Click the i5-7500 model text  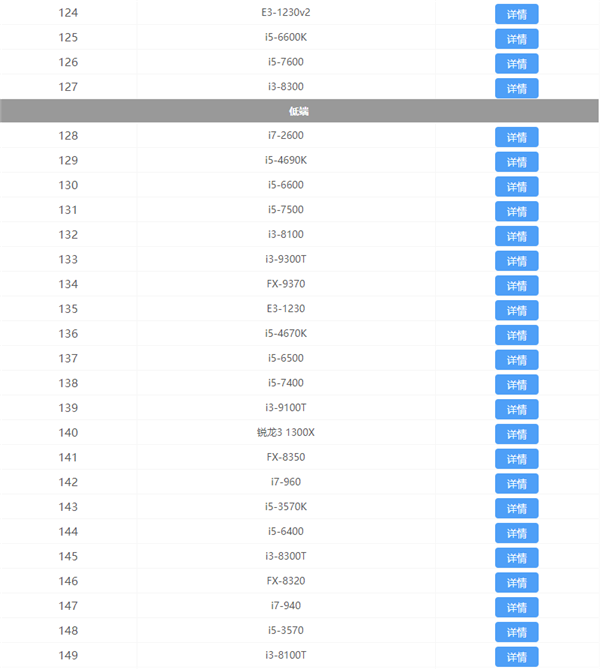point(285,210)
